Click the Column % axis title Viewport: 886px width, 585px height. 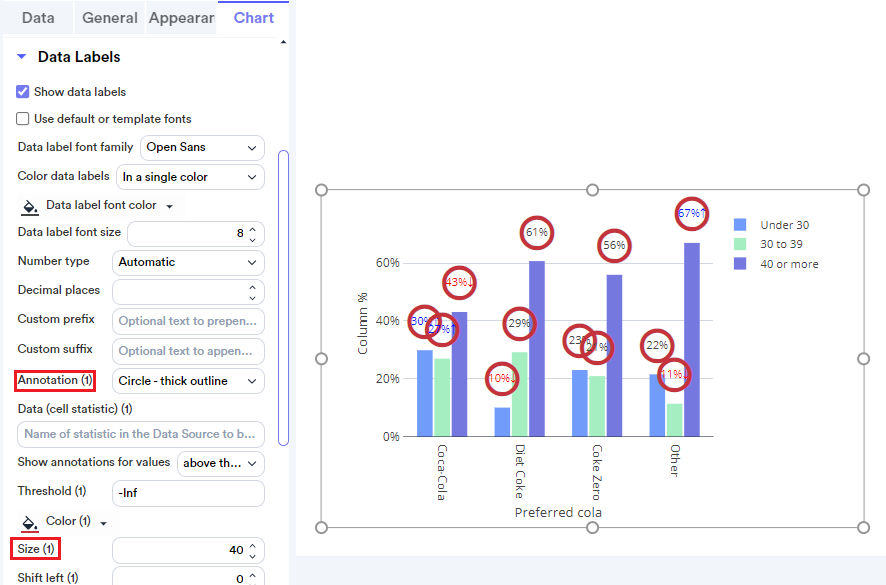(x=362, y=323)
